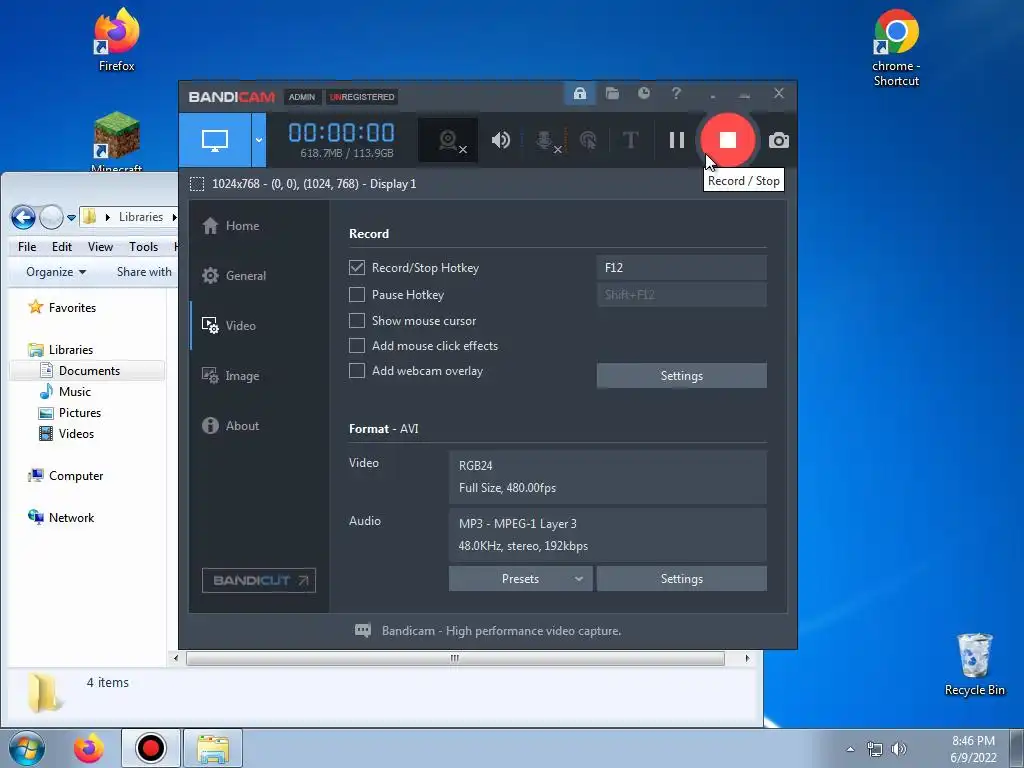Enable Show mouse cursor checkbox
This screenshot has width=1024, height=768.
point(357,321)
